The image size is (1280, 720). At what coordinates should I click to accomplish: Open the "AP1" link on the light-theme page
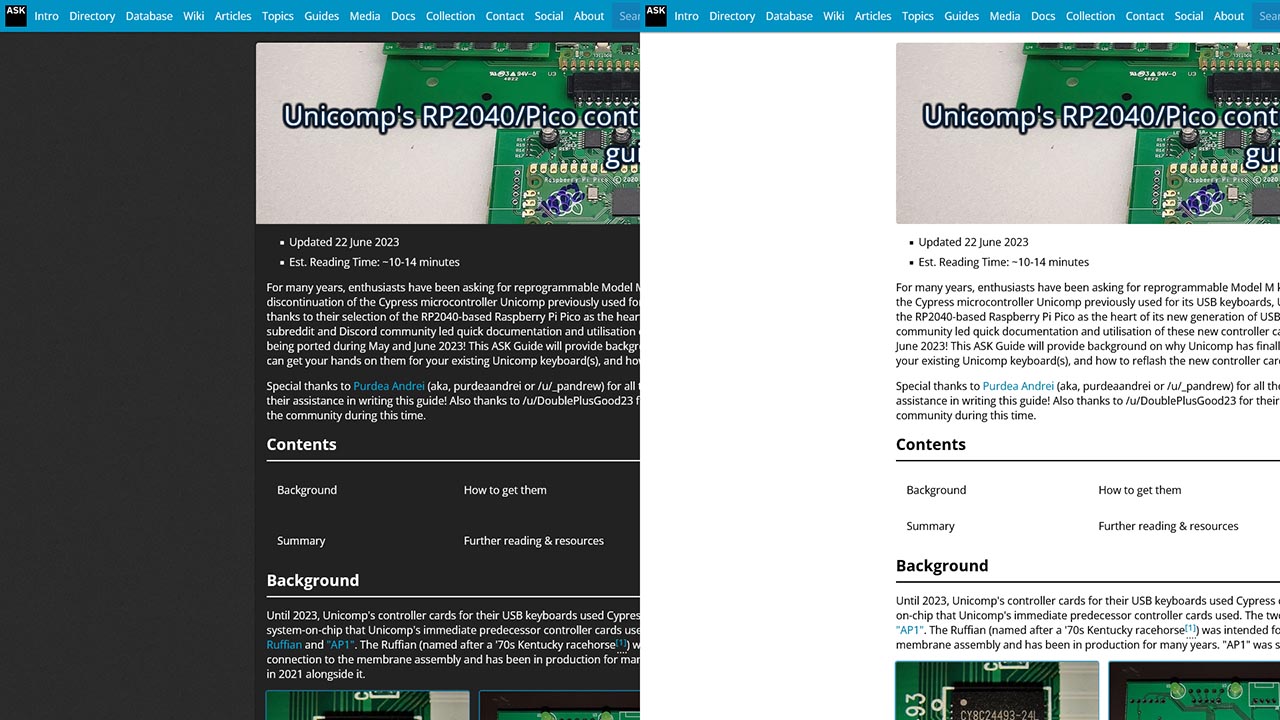[909, 630]
